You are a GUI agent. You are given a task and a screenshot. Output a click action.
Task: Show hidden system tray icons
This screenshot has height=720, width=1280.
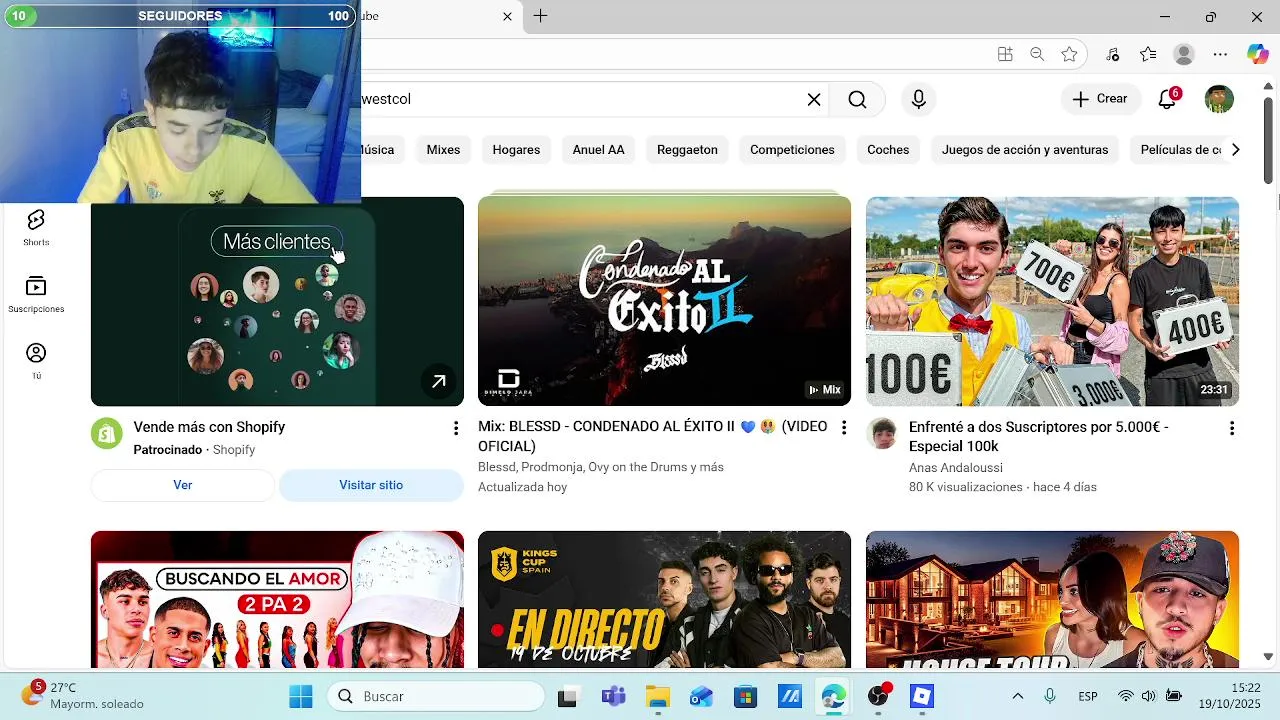click(x=1018, y=696)
